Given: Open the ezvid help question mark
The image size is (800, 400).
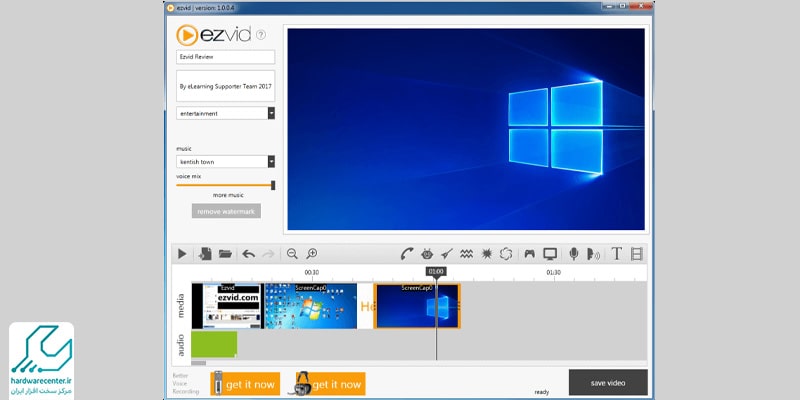Looking at the screenshot, I should click(x=261, y=35).
